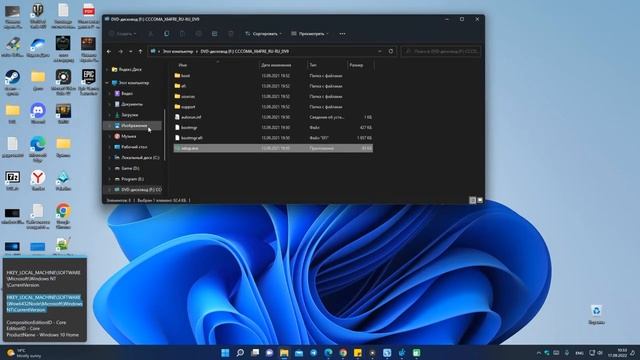Open Task View from taskbar
Viewport: 640px width, 360px height.
255,353
